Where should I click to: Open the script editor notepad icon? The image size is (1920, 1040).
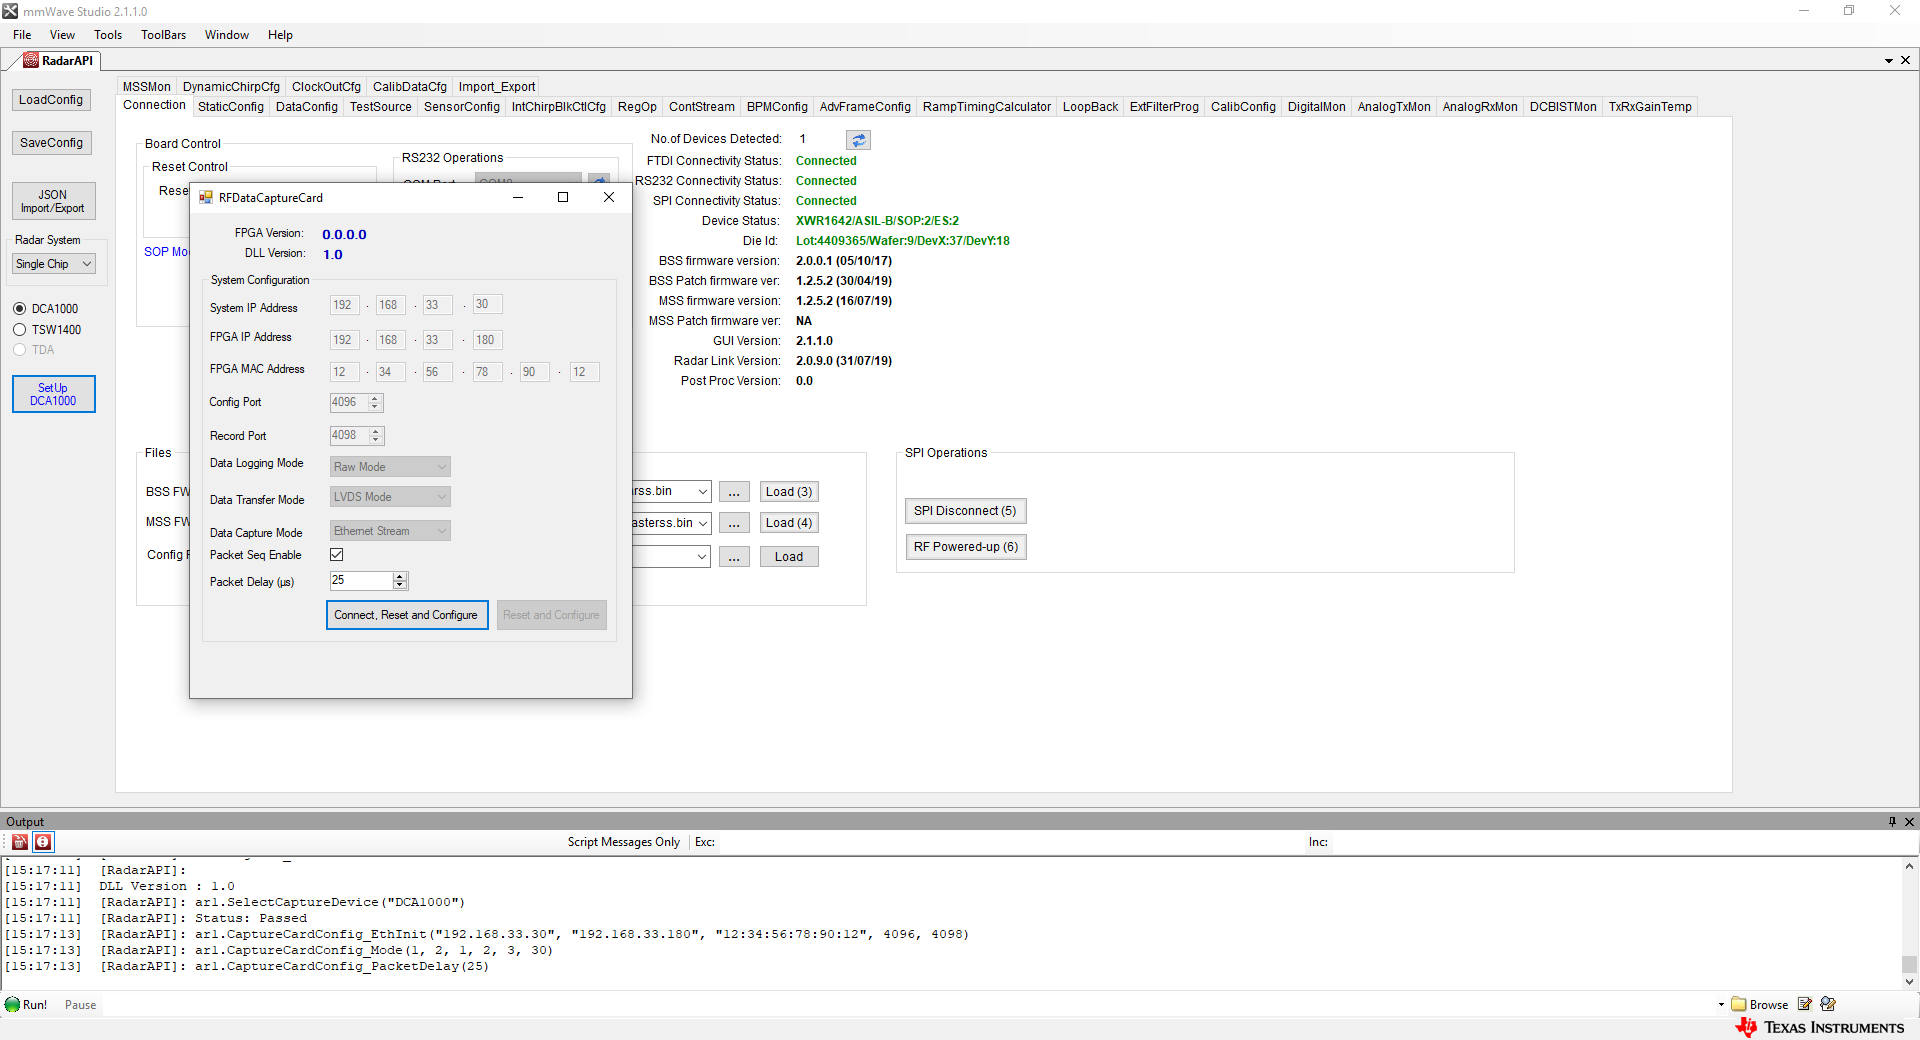(x=1805, y=1004)
